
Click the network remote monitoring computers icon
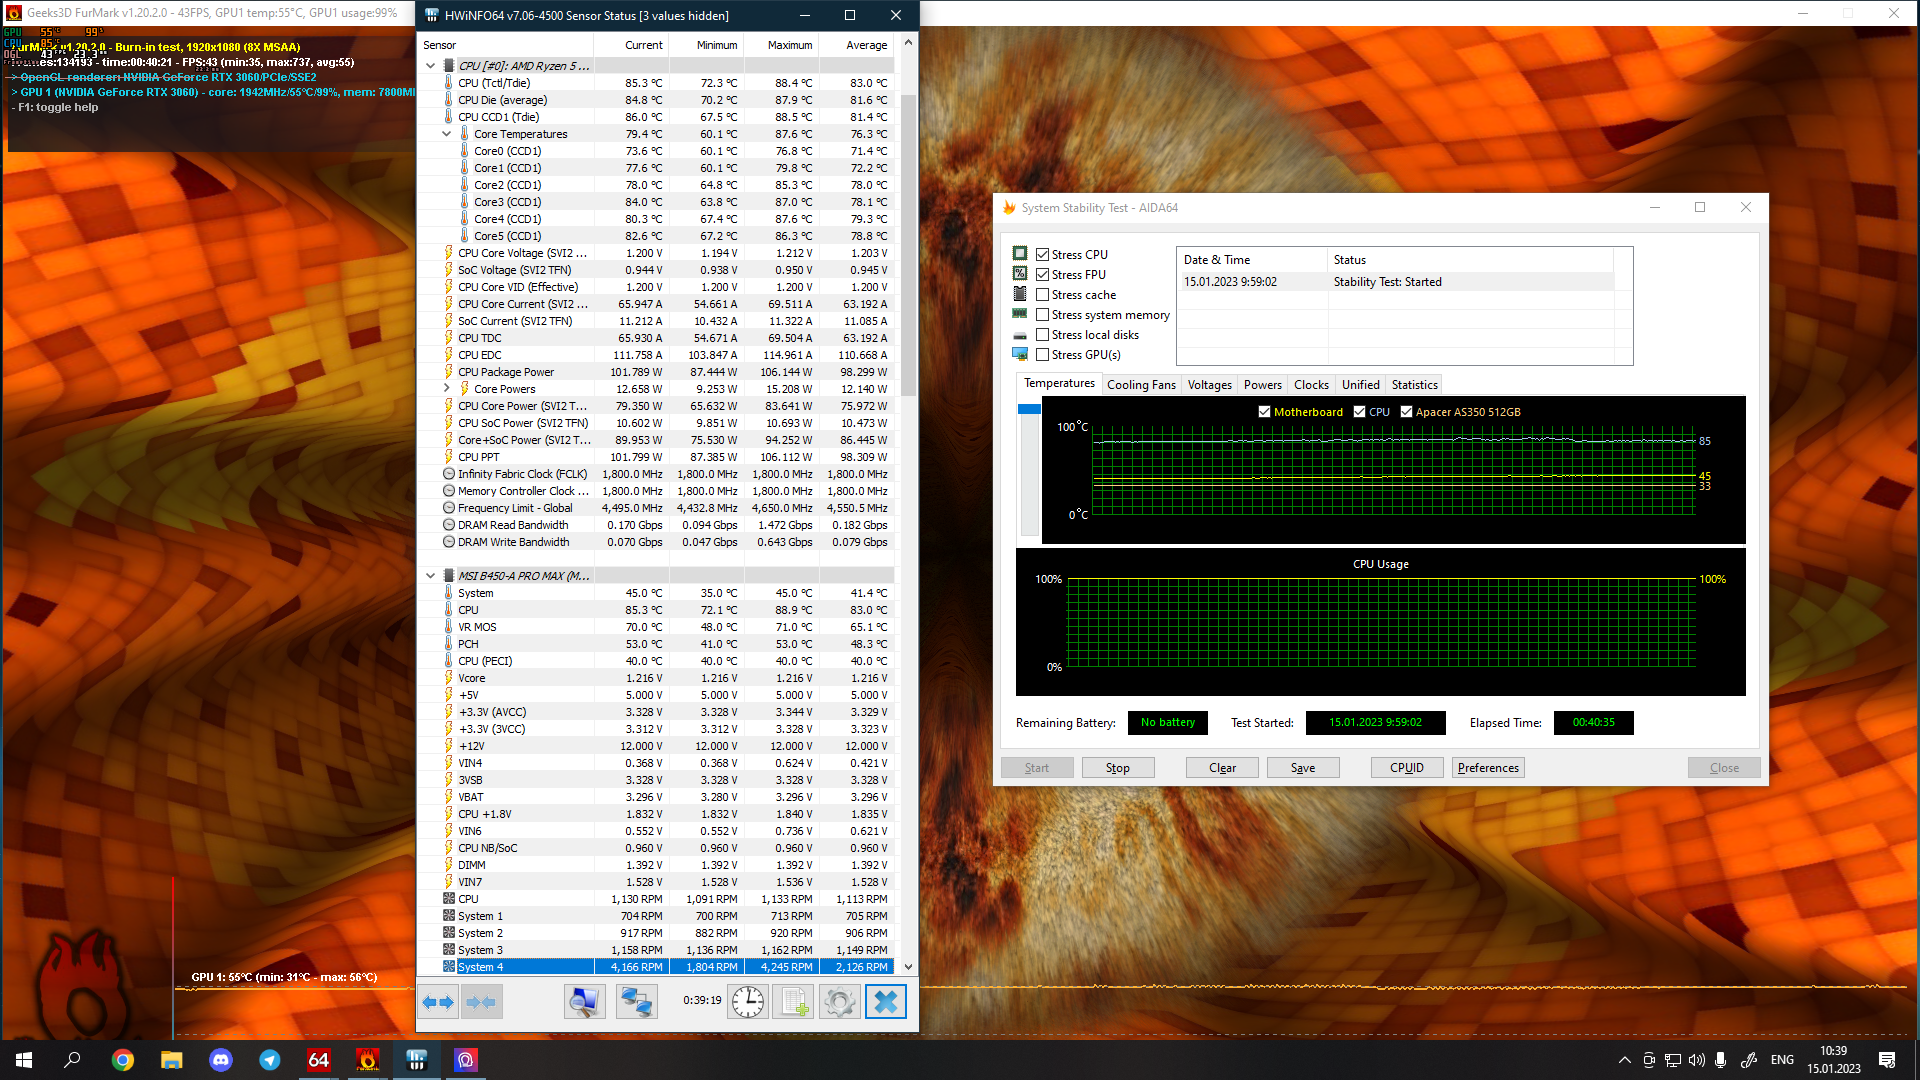pyautogui.click(x=636, y=1002)
